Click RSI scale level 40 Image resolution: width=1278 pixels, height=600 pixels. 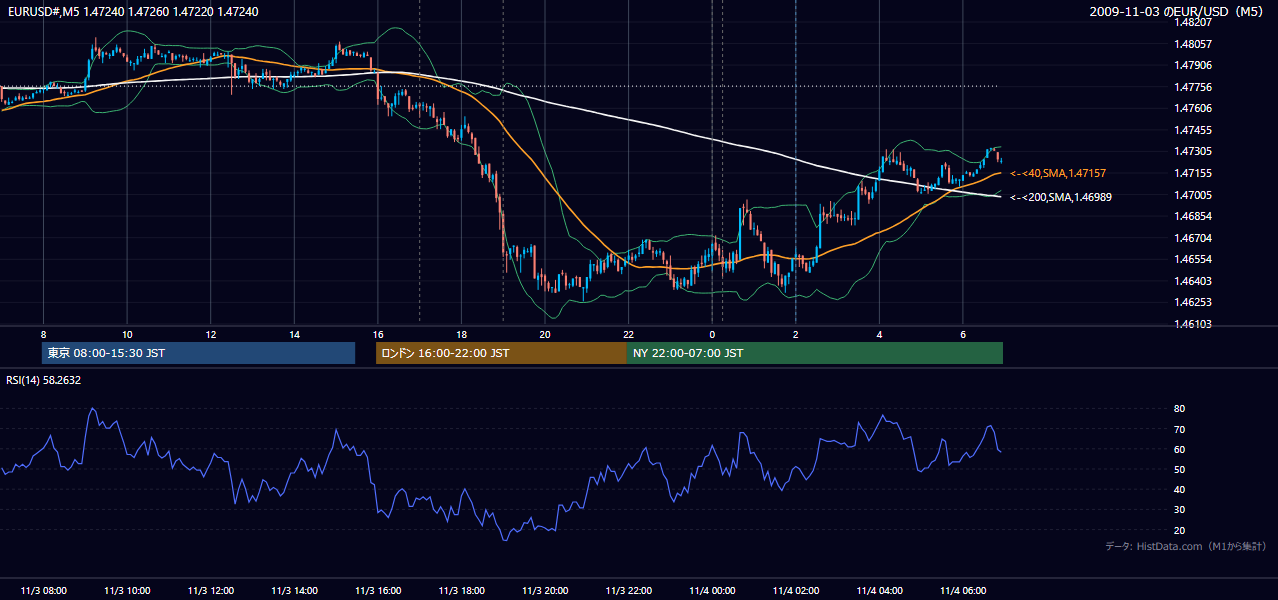tap(1180, 489)
